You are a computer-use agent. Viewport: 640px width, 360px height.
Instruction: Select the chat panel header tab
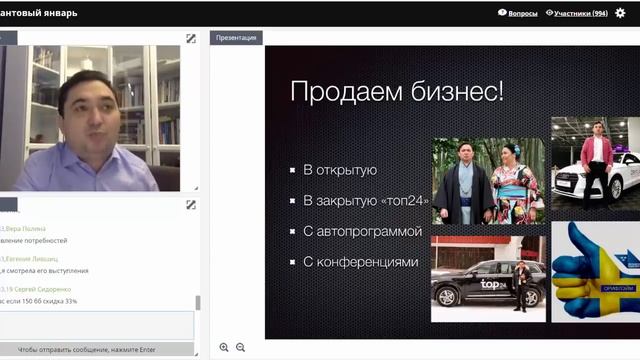[9, 204]
